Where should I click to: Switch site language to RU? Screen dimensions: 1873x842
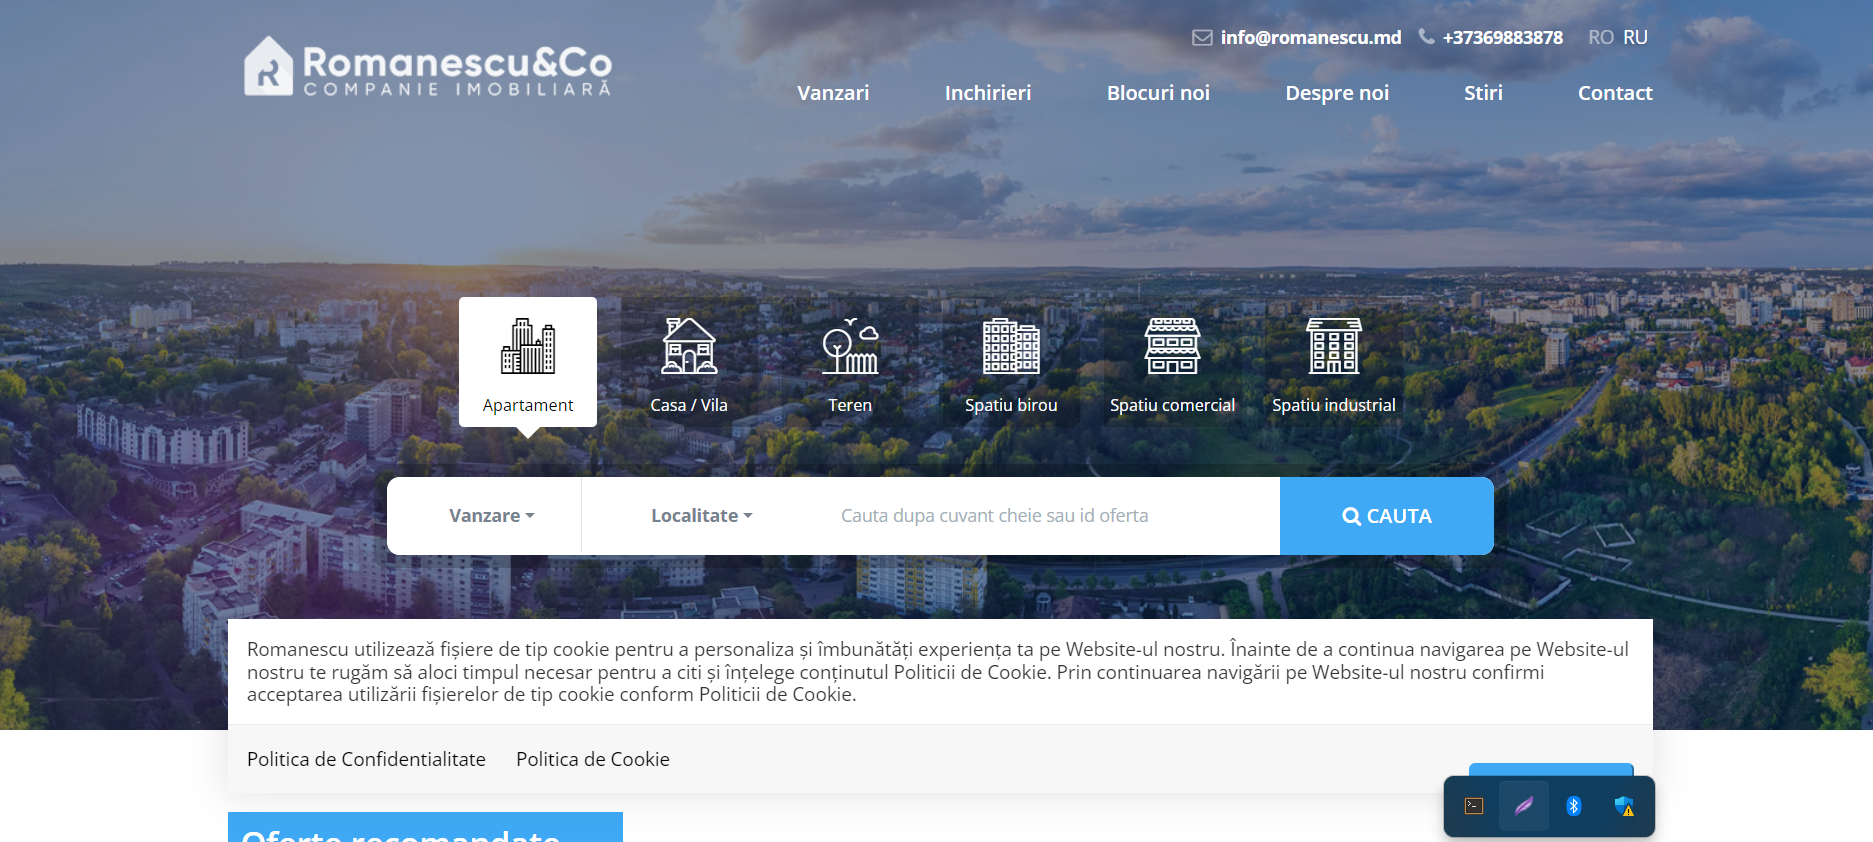[x=1635, y=37]
